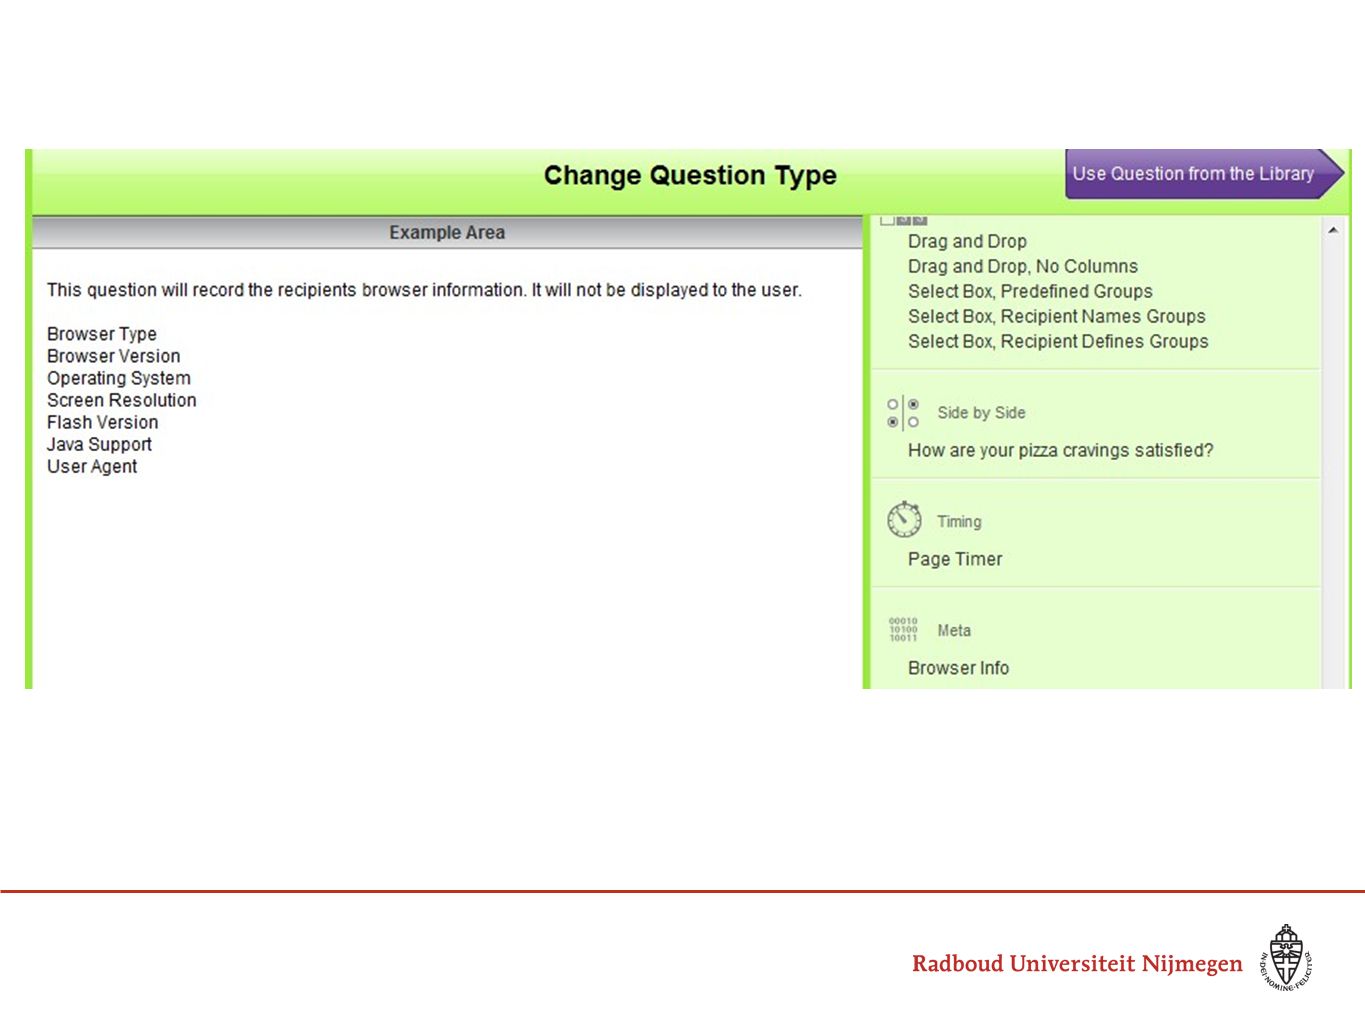
Task: Click Browser Type text in example
Action: tap(102, 334)
